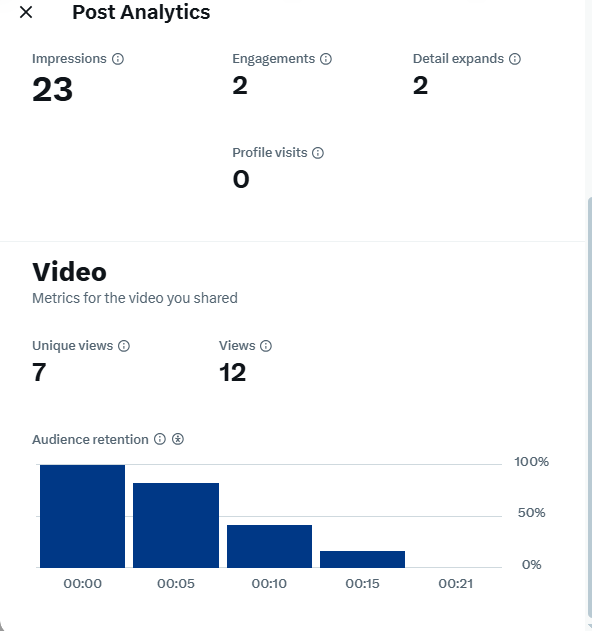The image size is (592, 631).
Task: Close the Post Analytics dialog
Action: coord(26,12)
